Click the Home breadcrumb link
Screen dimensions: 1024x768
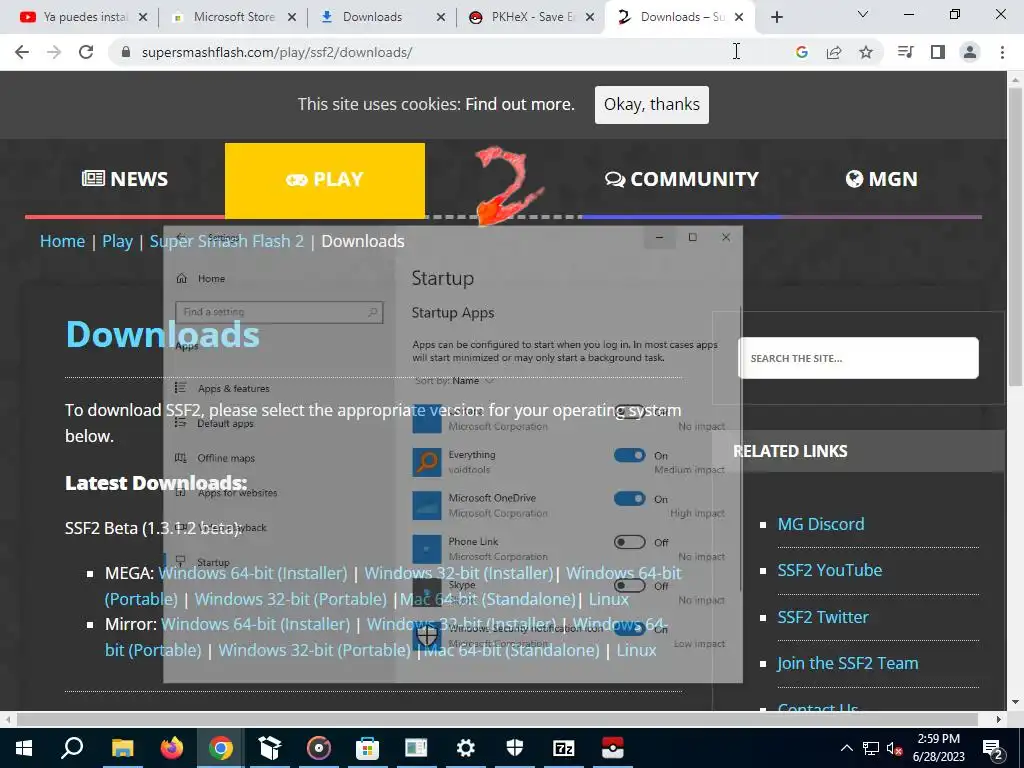tap(62, 241)
